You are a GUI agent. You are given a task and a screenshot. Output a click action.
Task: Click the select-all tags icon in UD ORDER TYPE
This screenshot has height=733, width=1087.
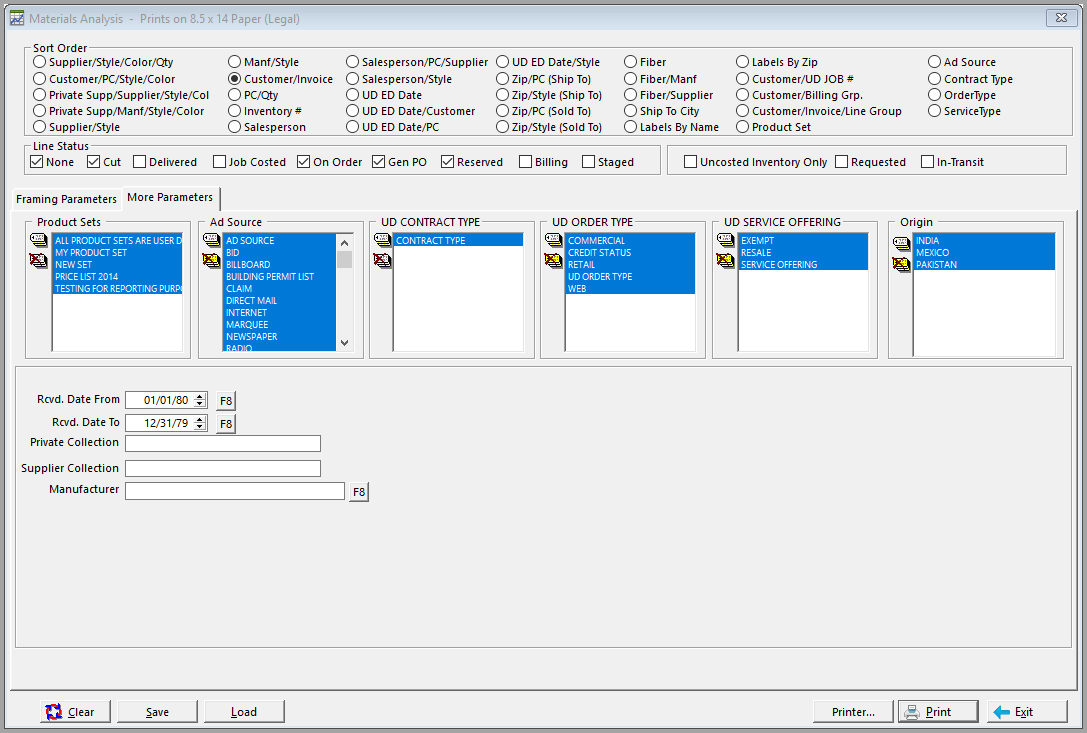[554, 241]
